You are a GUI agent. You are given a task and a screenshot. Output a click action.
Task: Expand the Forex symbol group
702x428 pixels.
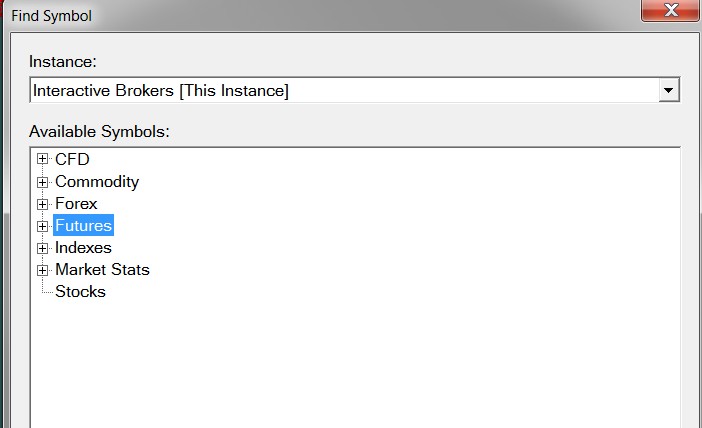[x=42, y=204]
